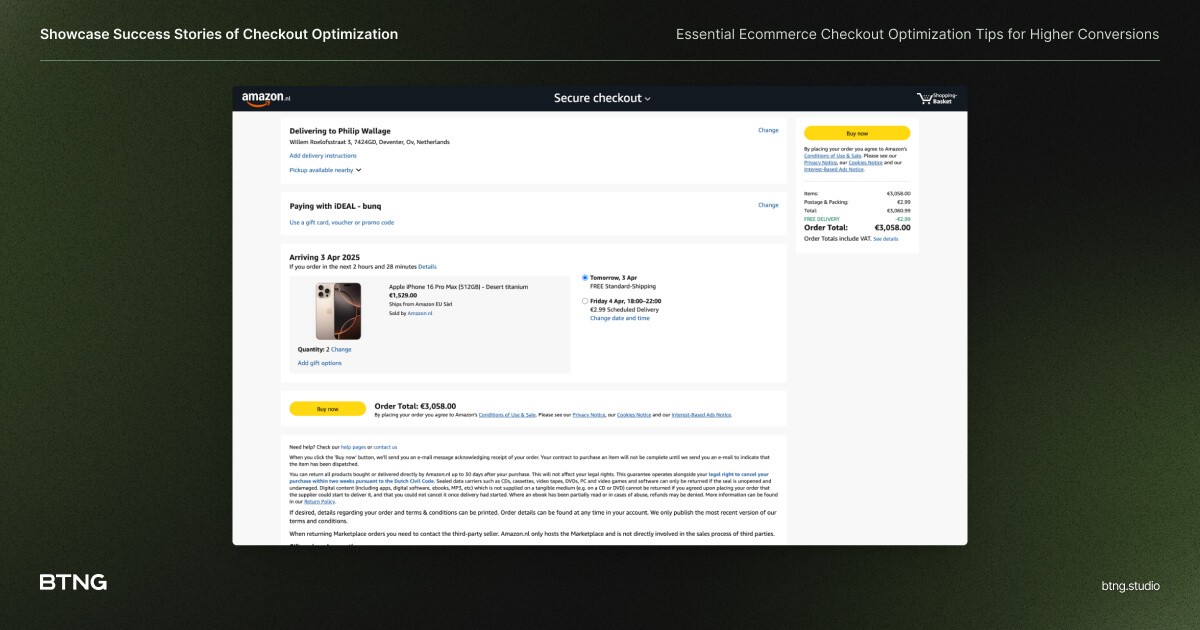Image resolution: width=1200 pixels, height=630 pixels.
Task: Click the BTNG logo in the footer
Action: coord(73,582)
